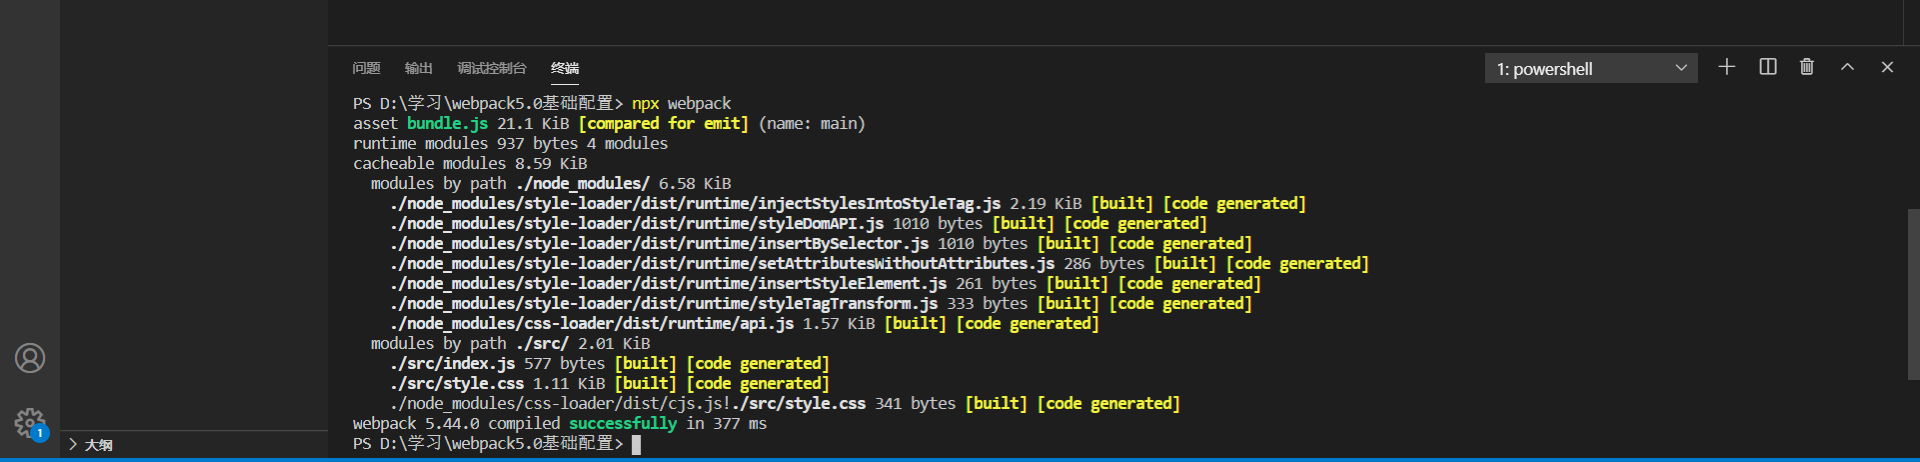Click the './src/index.js' line
1920x462 pixels.
(609, 364)
